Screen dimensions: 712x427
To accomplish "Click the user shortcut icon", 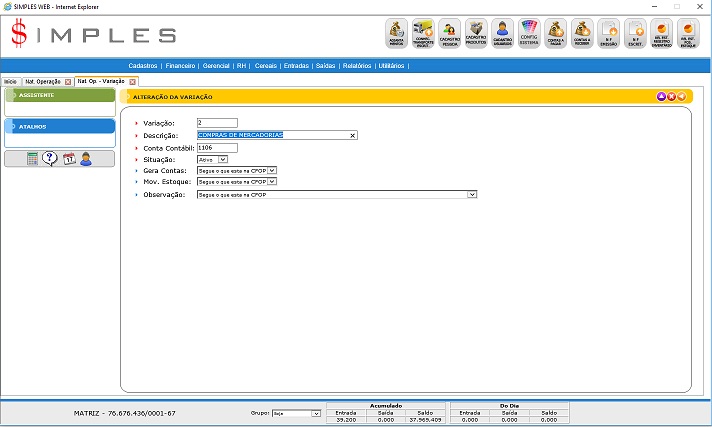I will click(86, 158).
